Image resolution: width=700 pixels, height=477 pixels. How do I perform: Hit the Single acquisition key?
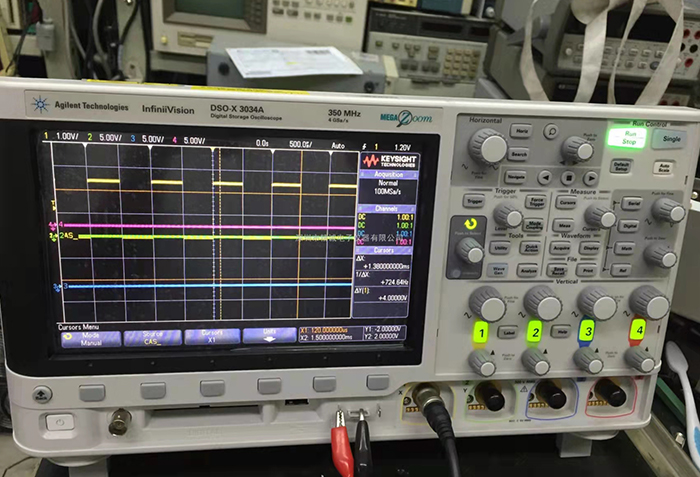point(671,139)
